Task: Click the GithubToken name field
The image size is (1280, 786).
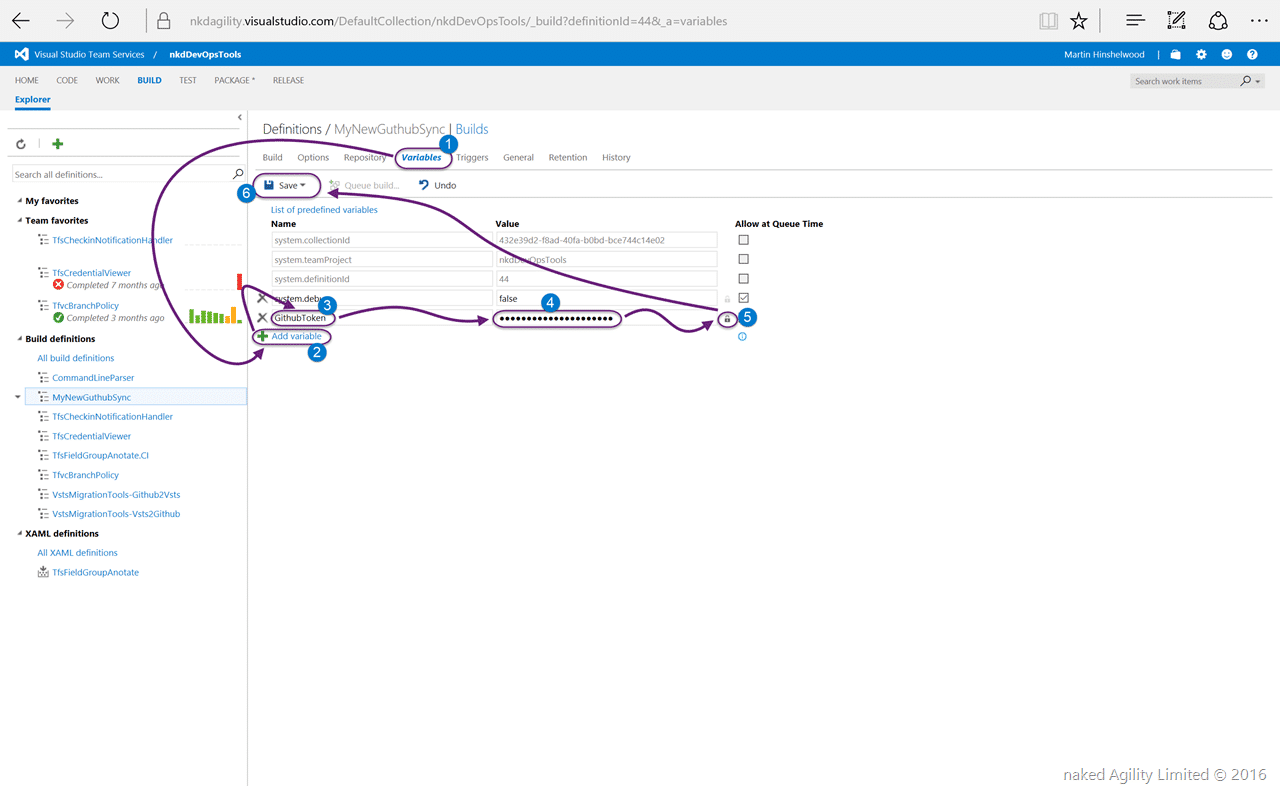Action: pos(381,318)
